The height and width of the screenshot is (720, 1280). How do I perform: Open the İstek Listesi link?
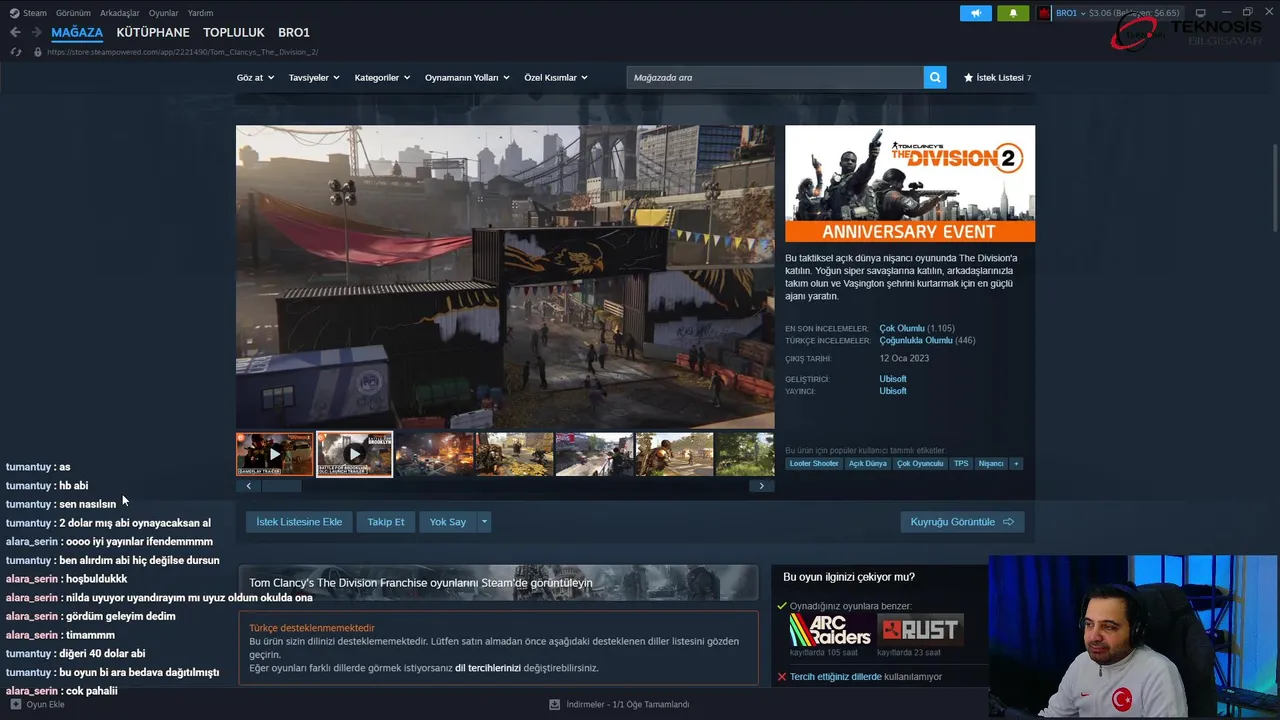1000,77
